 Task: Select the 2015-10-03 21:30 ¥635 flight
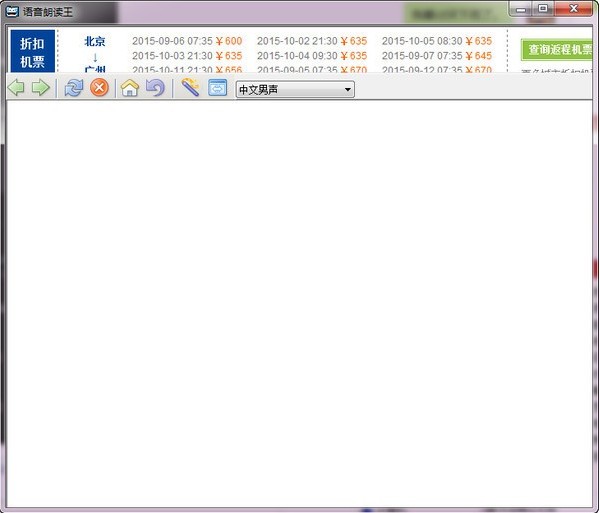point(187,56)
